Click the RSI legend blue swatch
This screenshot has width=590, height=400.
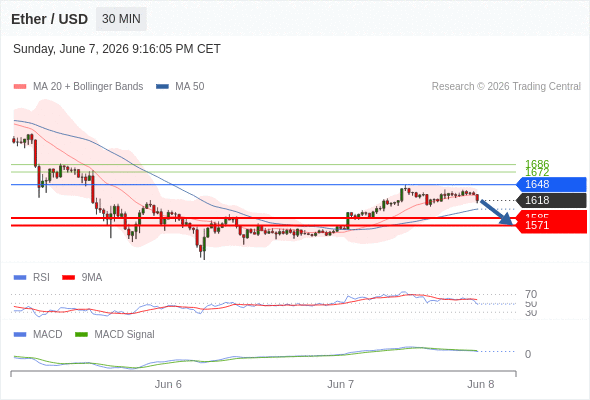[x=20, y=278]
